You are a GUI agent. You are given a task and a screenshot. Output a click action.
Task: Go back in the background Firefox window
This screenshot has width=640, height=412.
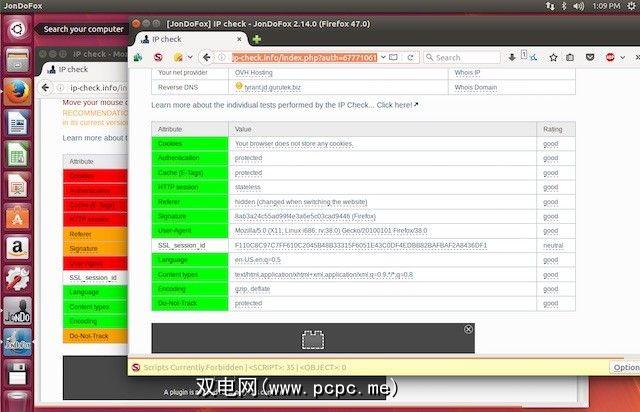(46, 87)
